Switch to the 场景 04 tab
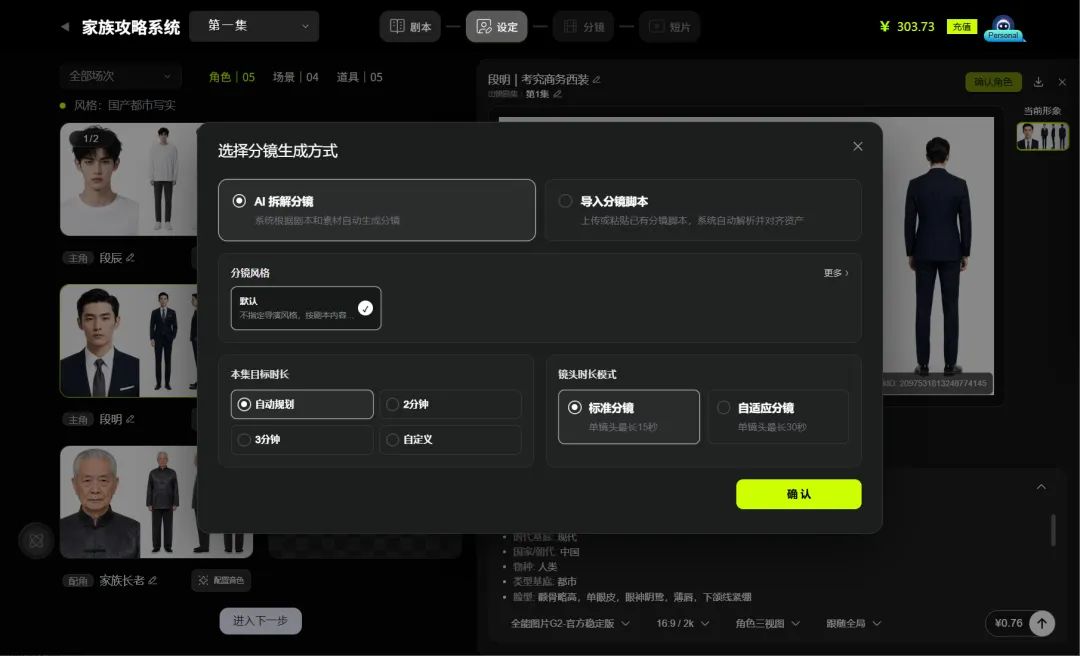Image resolution: width=1080 pixels, height=656 pixels. (x=295, y=77)
